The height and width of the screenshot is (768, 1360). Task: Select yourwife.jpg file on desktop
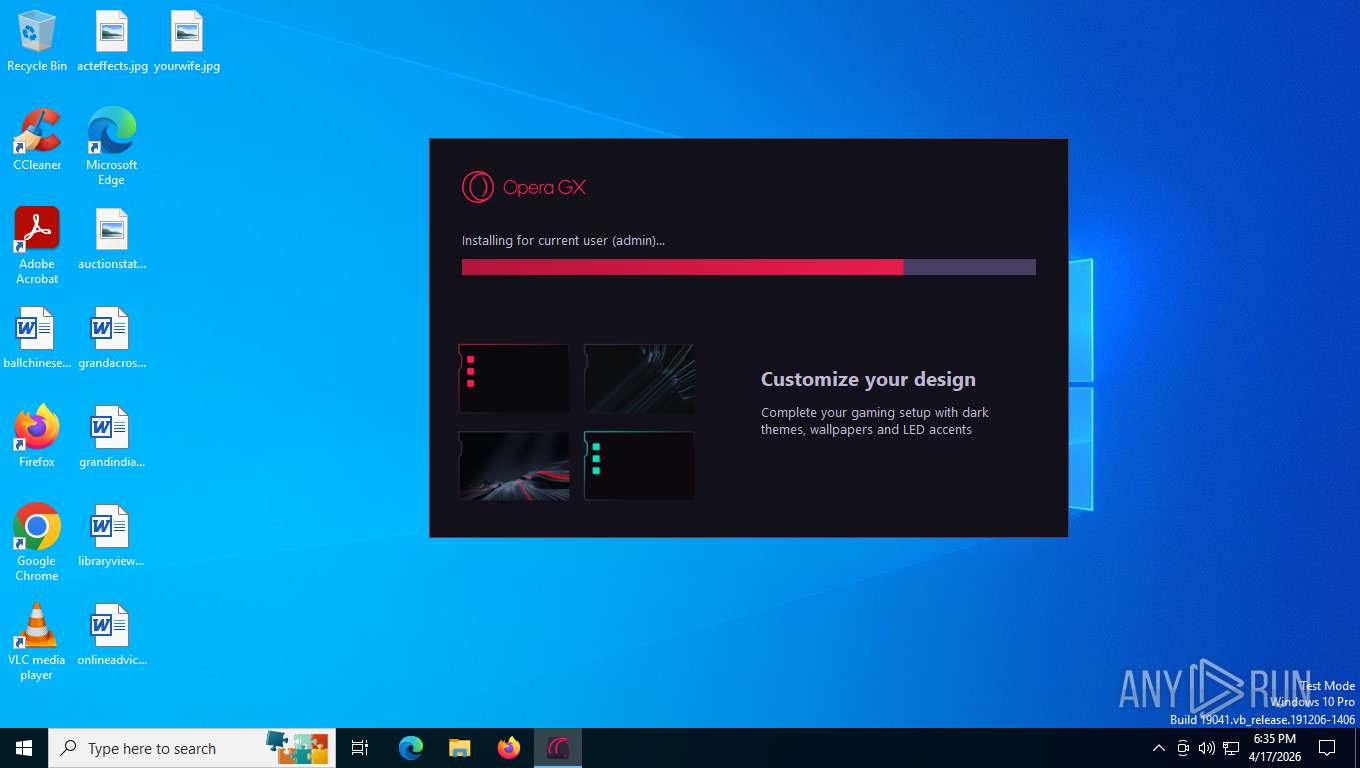[x=187, y=41]
